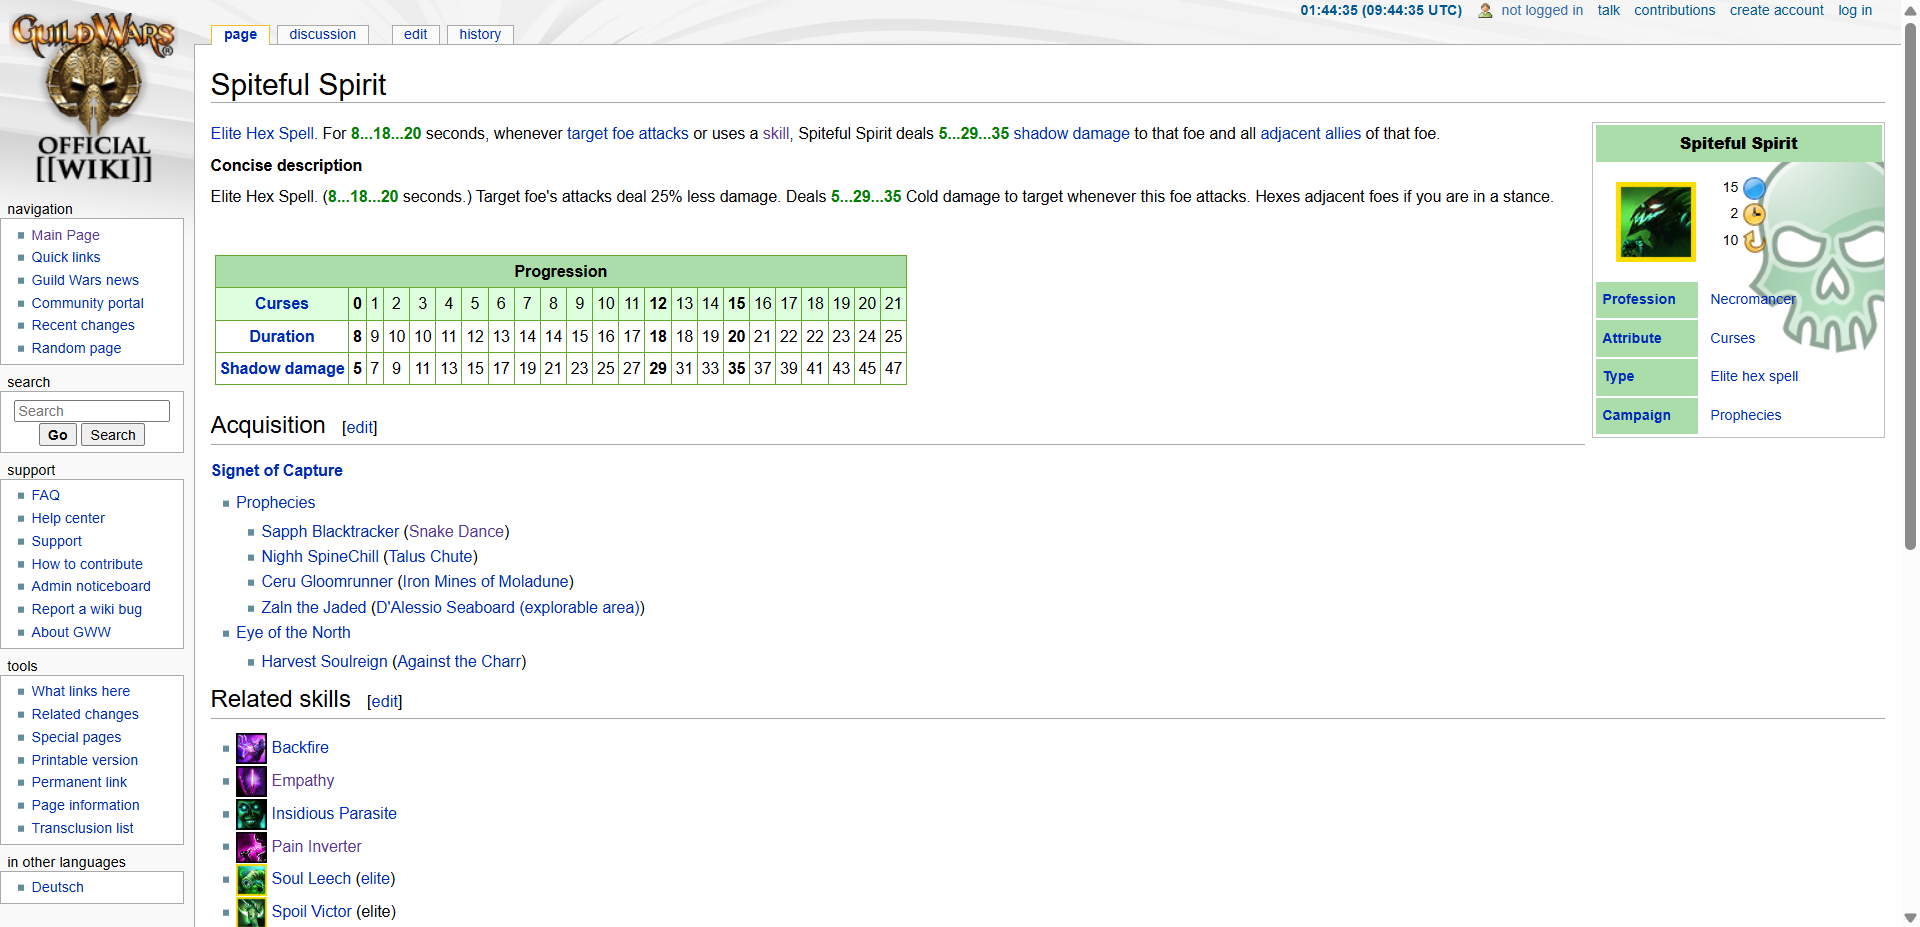This screenshot has height=927, width=1920.
Task: Switch to Deutsch language version
Action: [x=57, y=887]
